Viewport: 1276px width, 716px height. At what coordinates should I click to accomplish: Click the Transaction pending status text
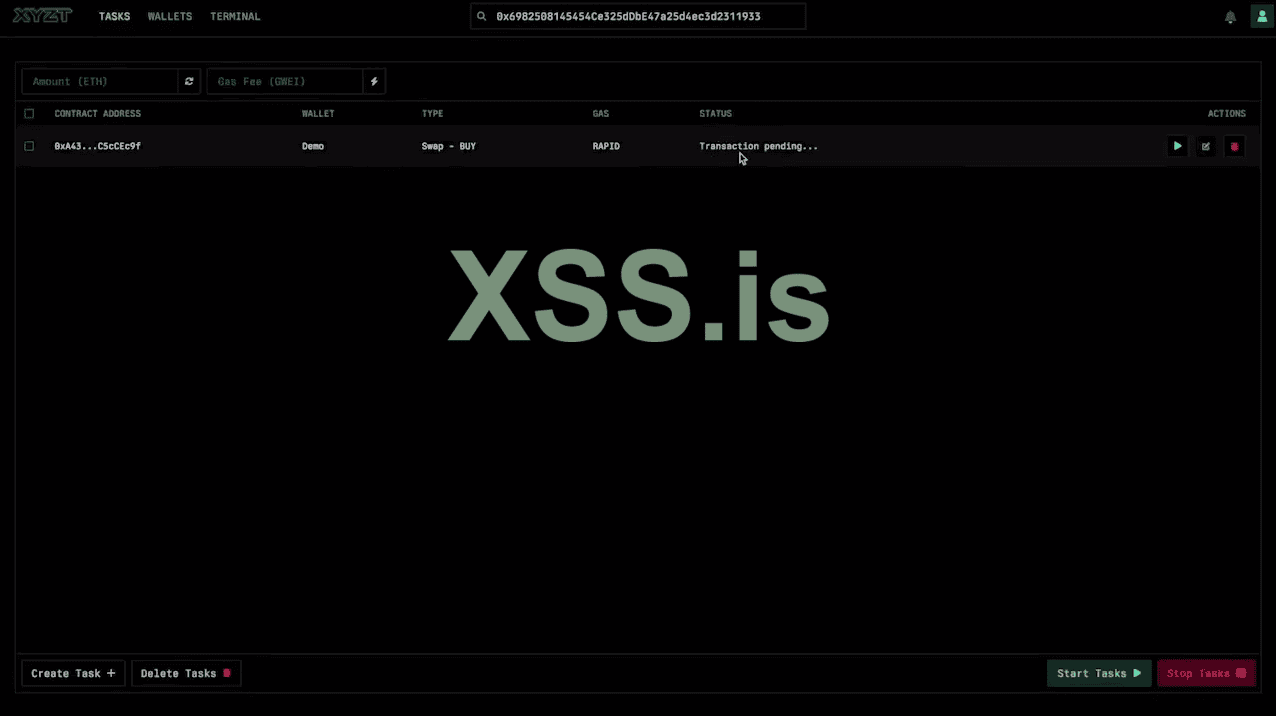click(758, 146)
